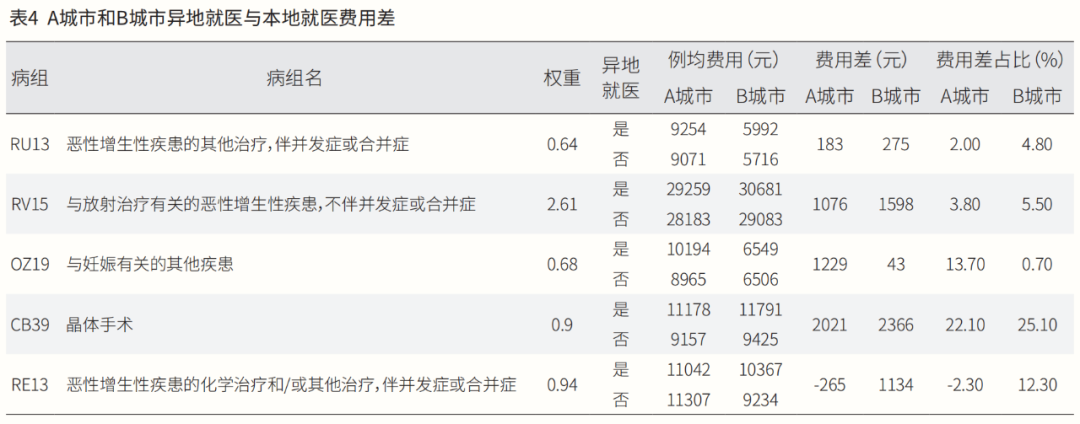Select the 权重 column header

[562, 78]
